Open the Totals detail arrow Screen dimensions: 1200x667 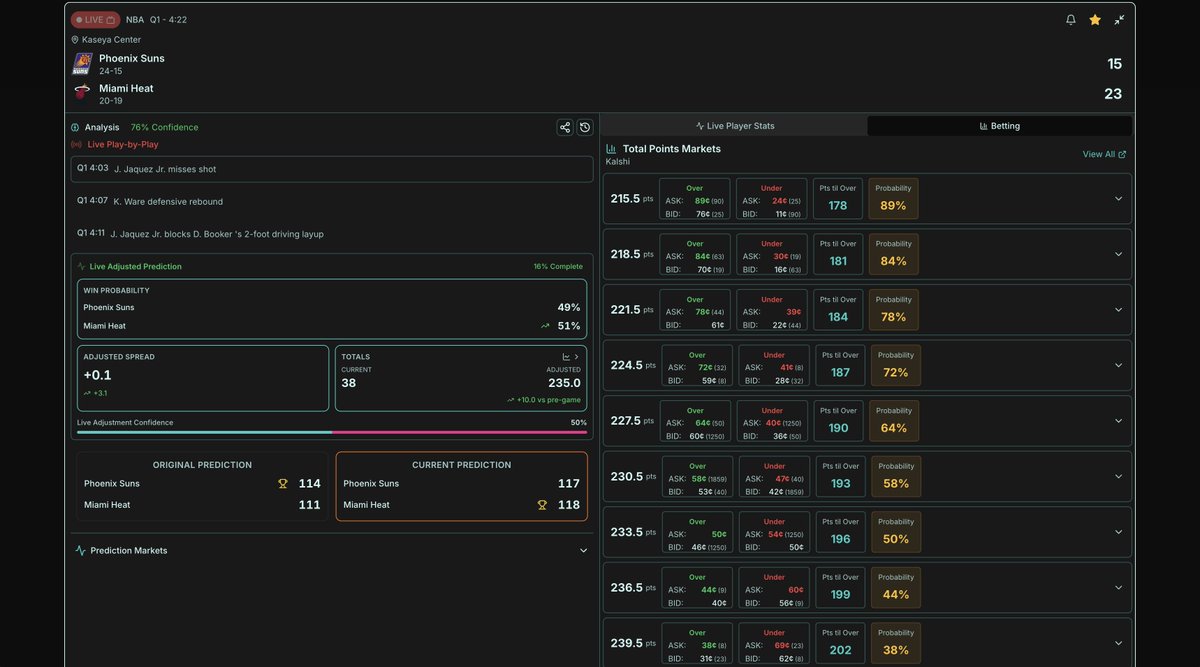coord(577,356)
